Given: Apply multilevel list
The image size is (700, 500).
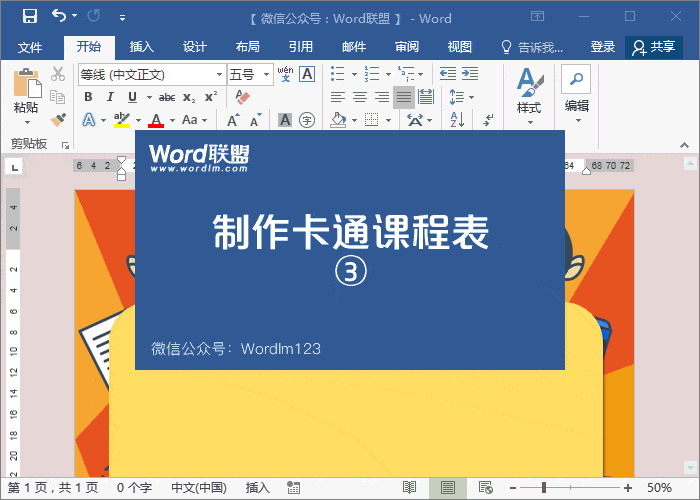Looking at the screenshot, I should (x=405, y=74).
